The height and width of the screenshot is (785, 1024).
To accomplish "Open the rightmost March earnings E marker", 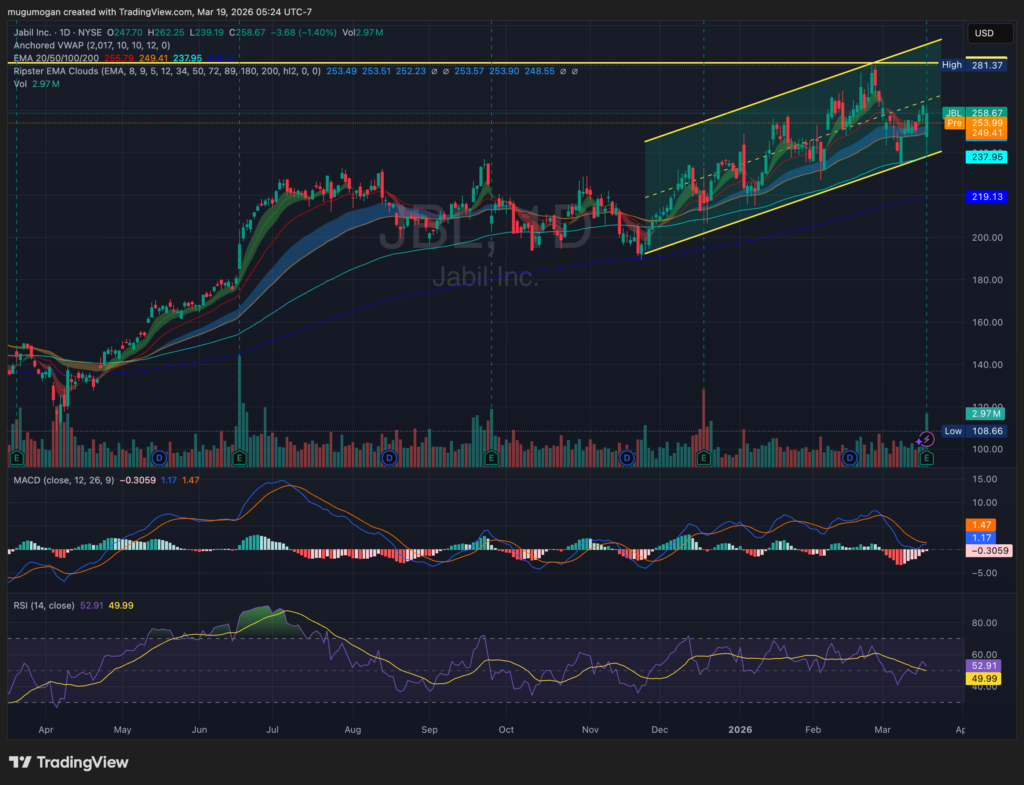I will tap(927, 457).
